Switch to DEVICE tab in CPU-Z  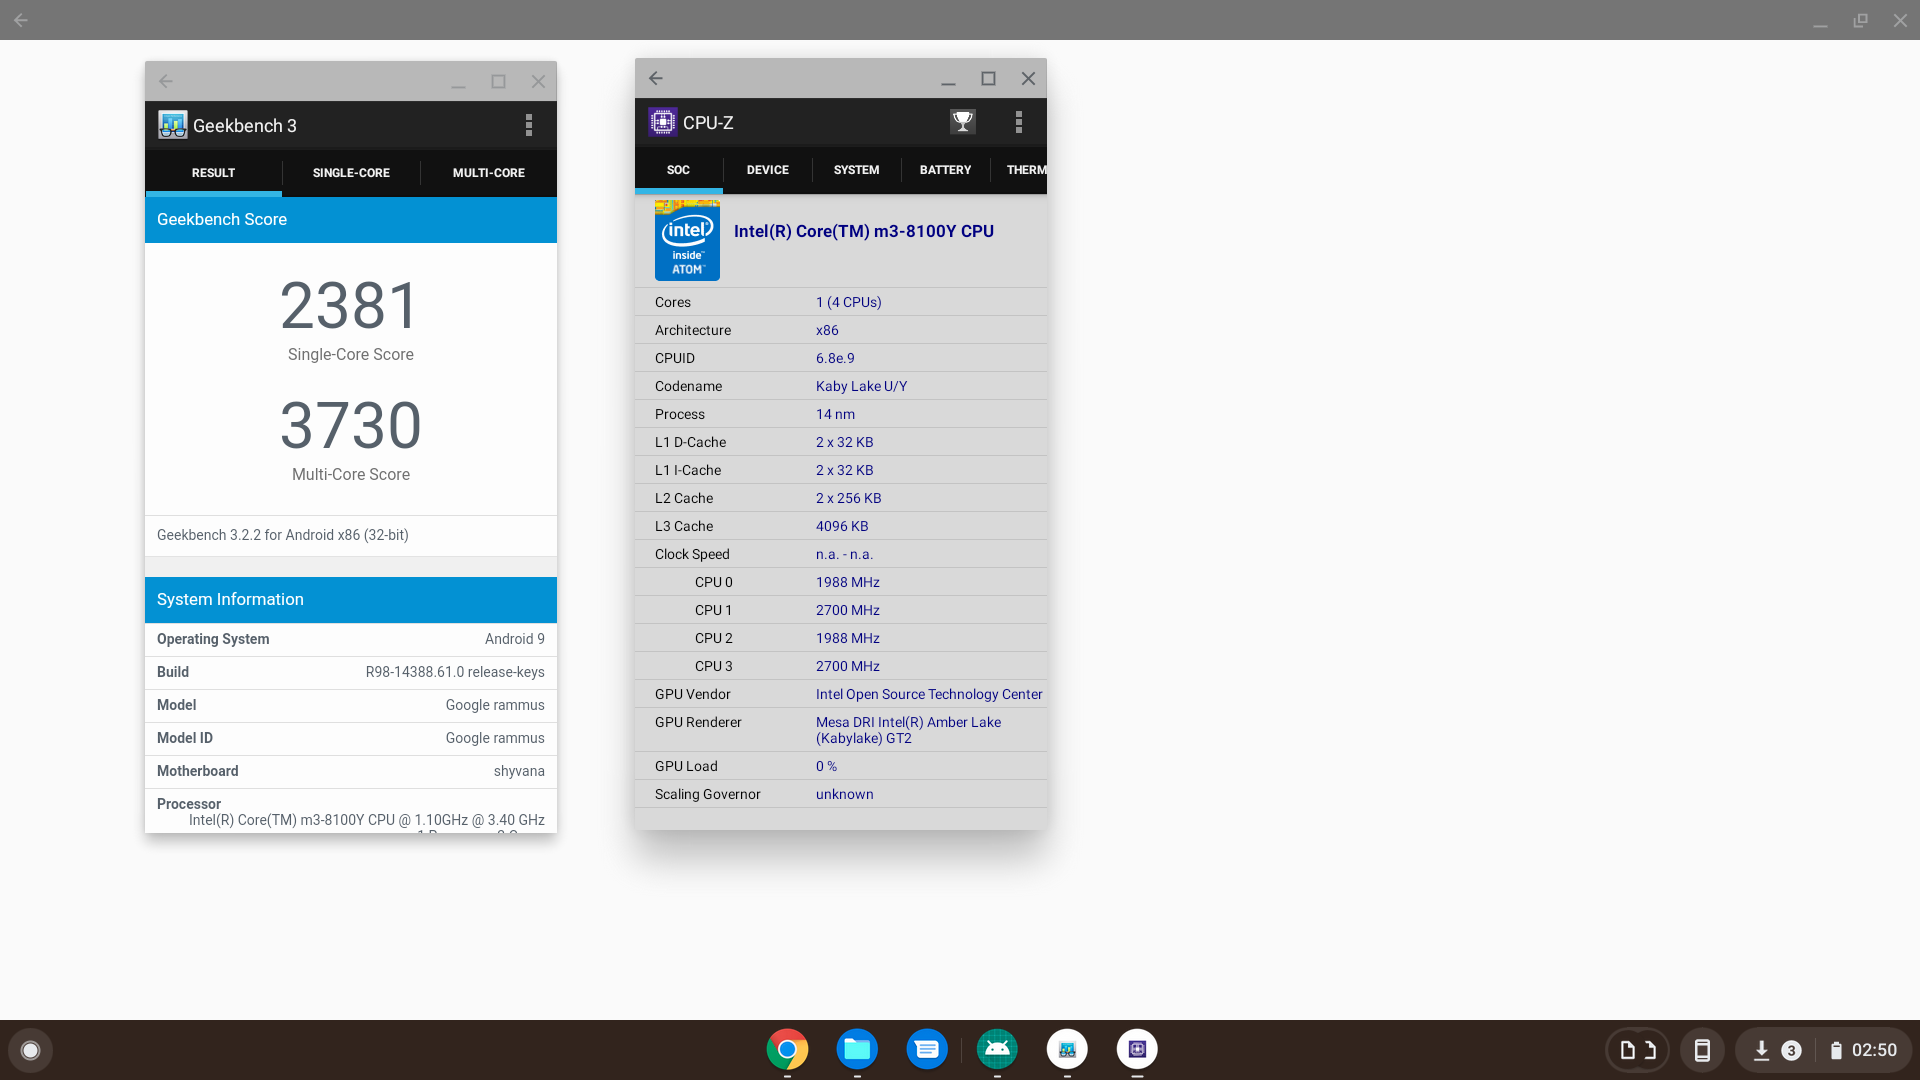click(768, 170)
